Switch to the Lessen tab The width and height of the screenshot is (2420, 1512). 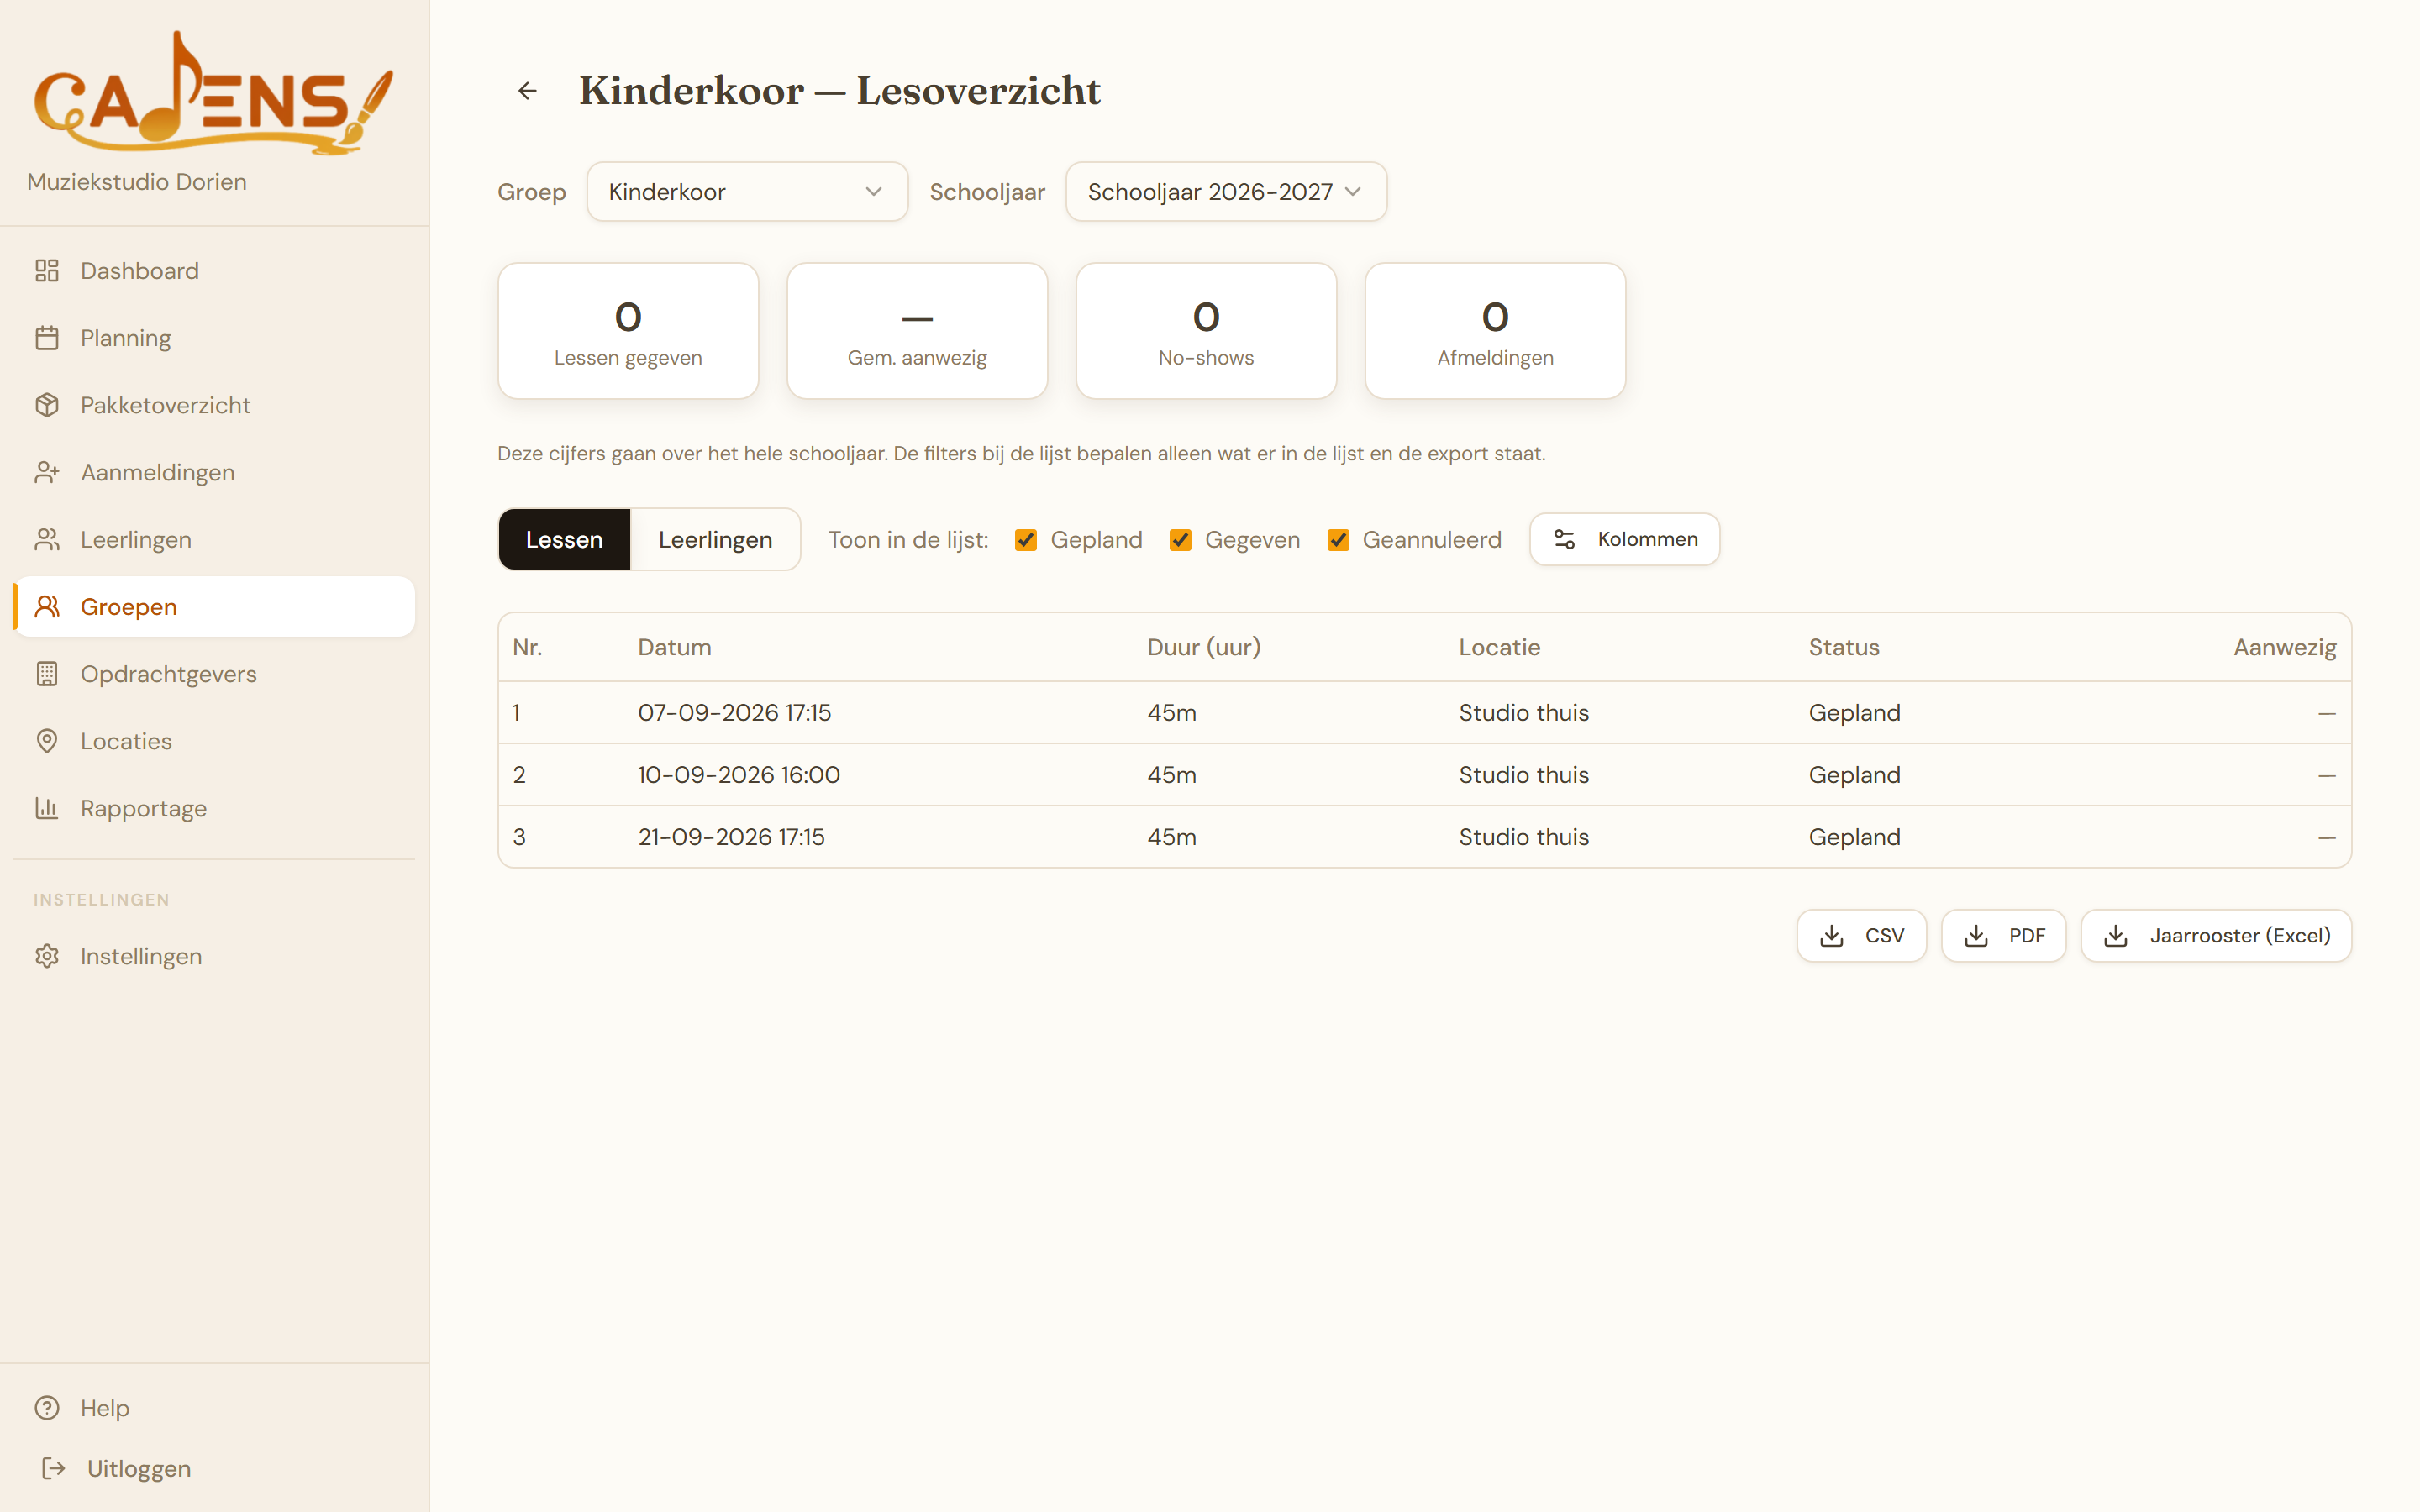point(564,539)
